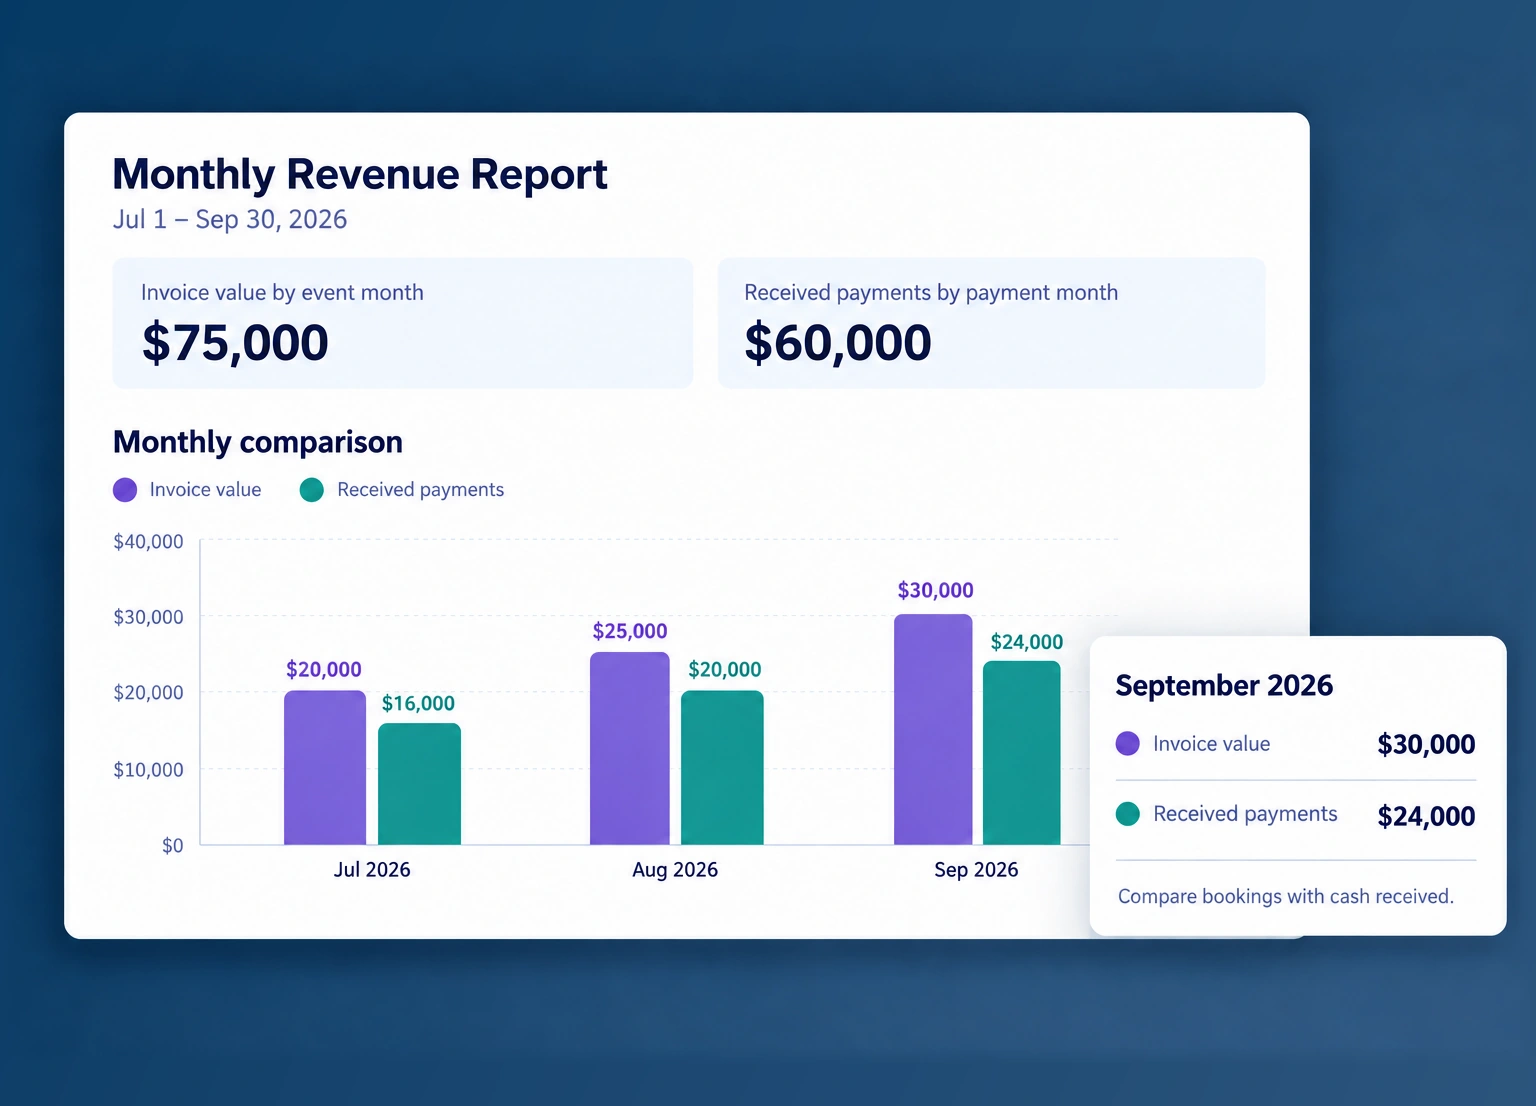Click the $30,000 y-axis label
Image resolution: width=1536 pixels, height=1106 pixels.
click(x=148, y=617)
